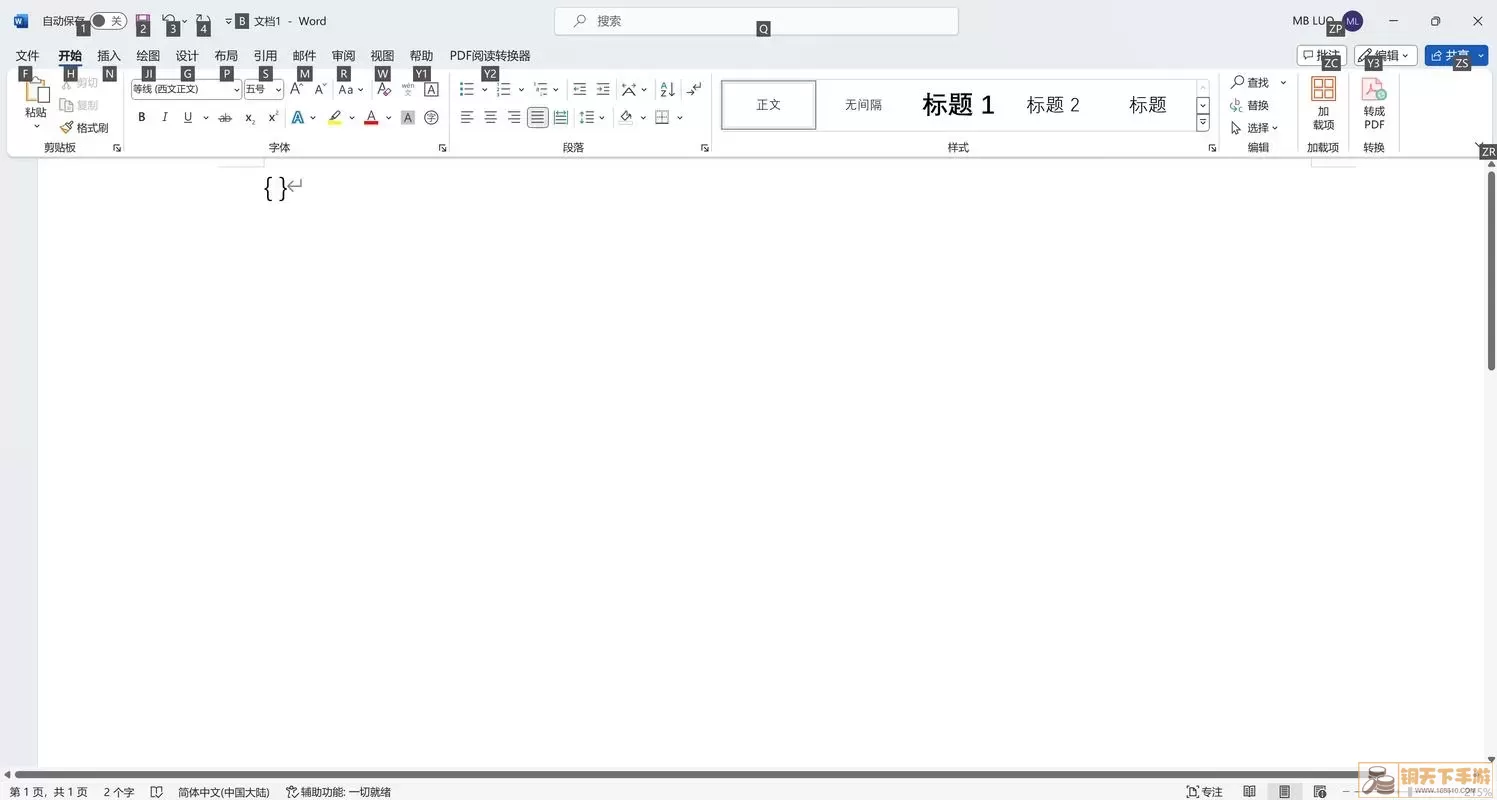
Task: Align text to the right
Action: point(514,118)
